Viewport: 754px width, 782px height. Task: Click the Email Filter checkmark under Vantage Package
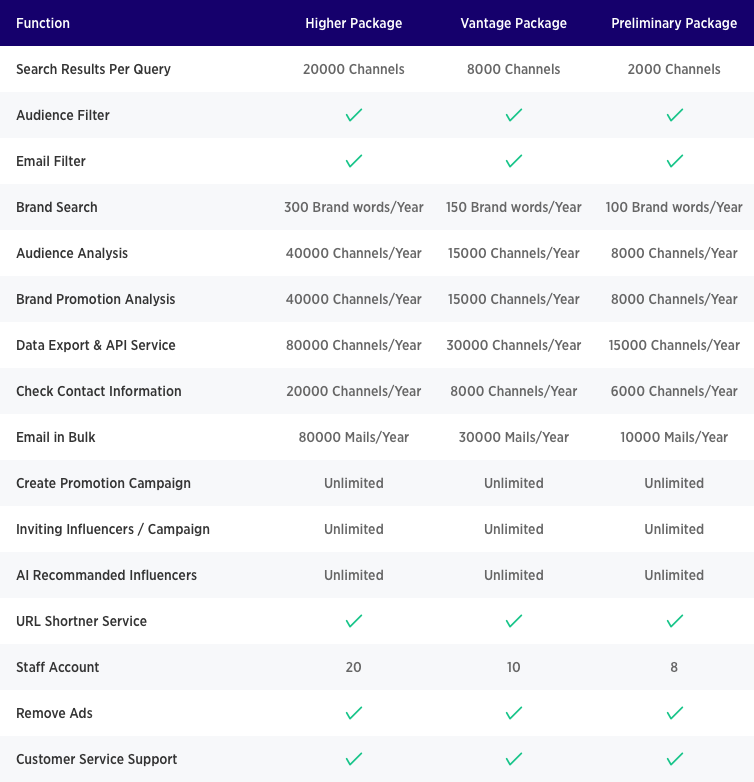click(514, 161)
